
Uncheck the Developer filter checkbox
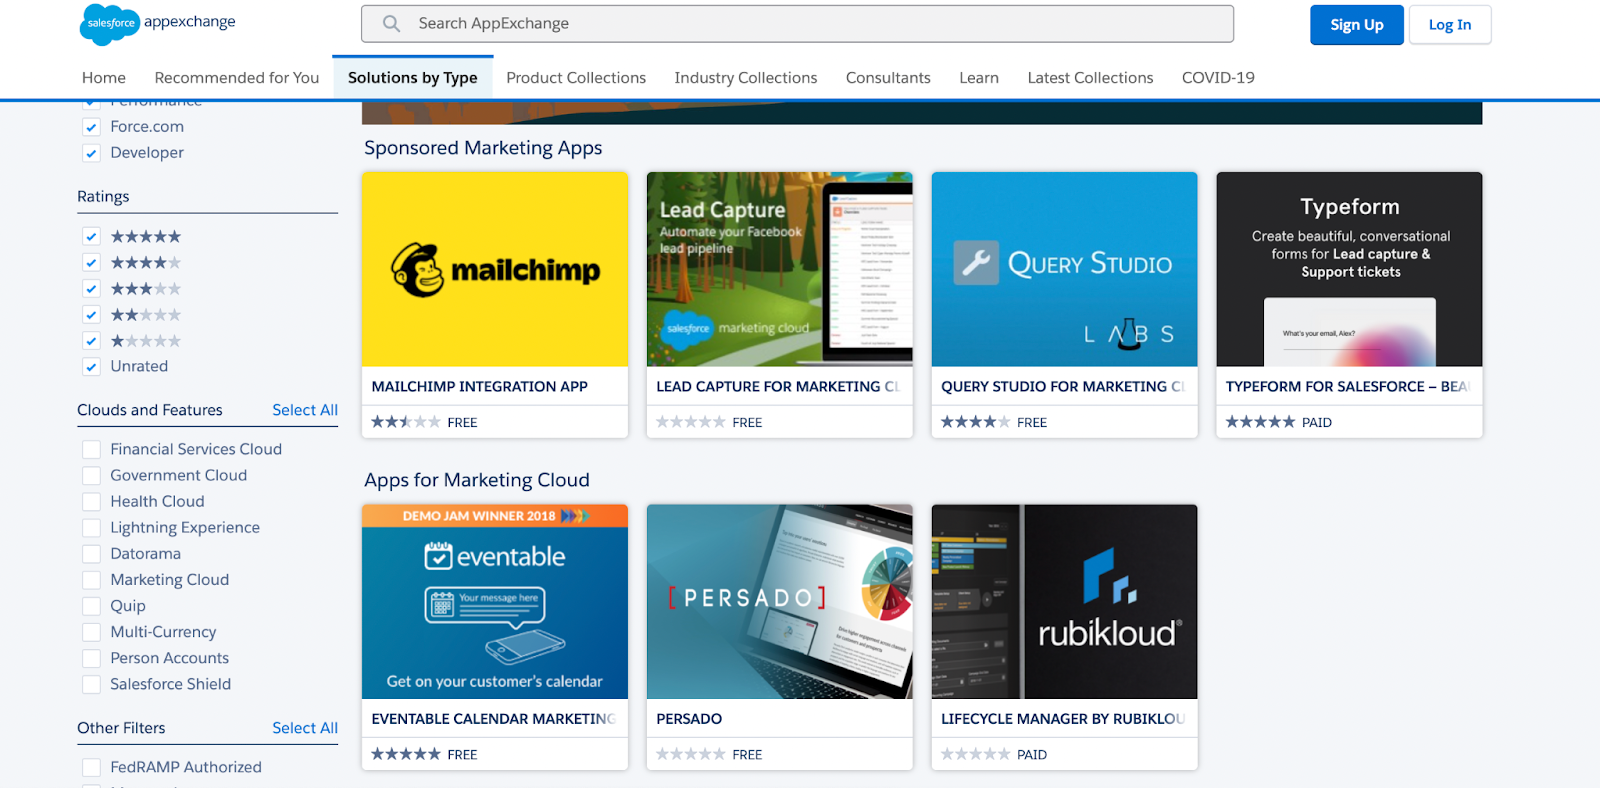click(x=91, y=153)
